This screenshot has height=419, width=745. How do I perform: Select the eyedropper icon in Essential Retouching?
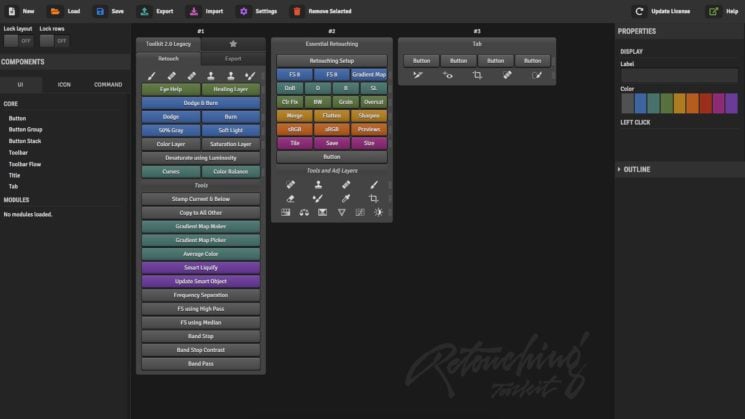coord(346,199)
